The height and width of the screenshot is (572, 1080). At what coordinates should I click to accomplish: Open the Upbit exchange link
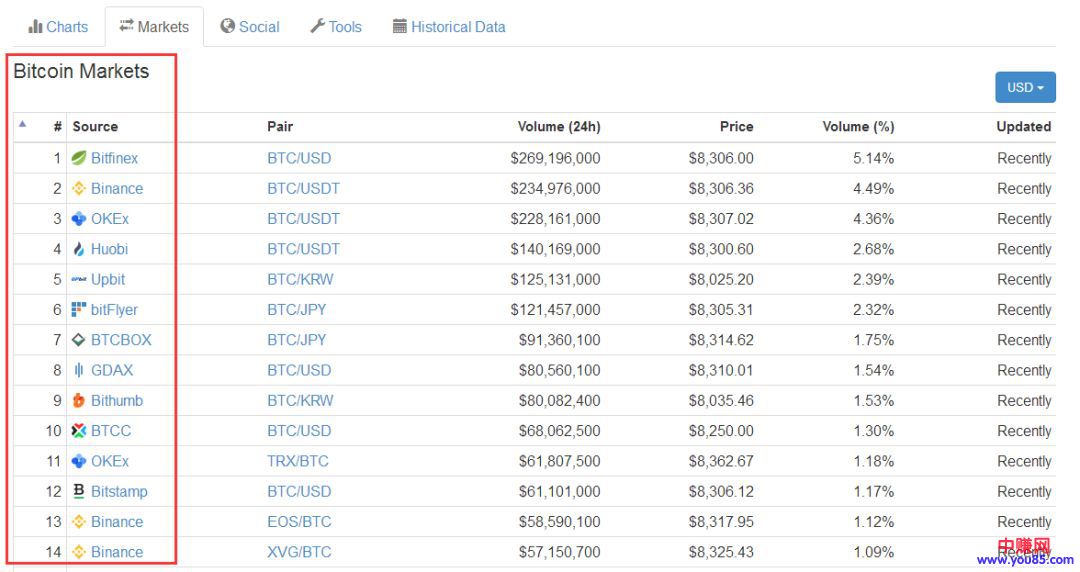108,279
